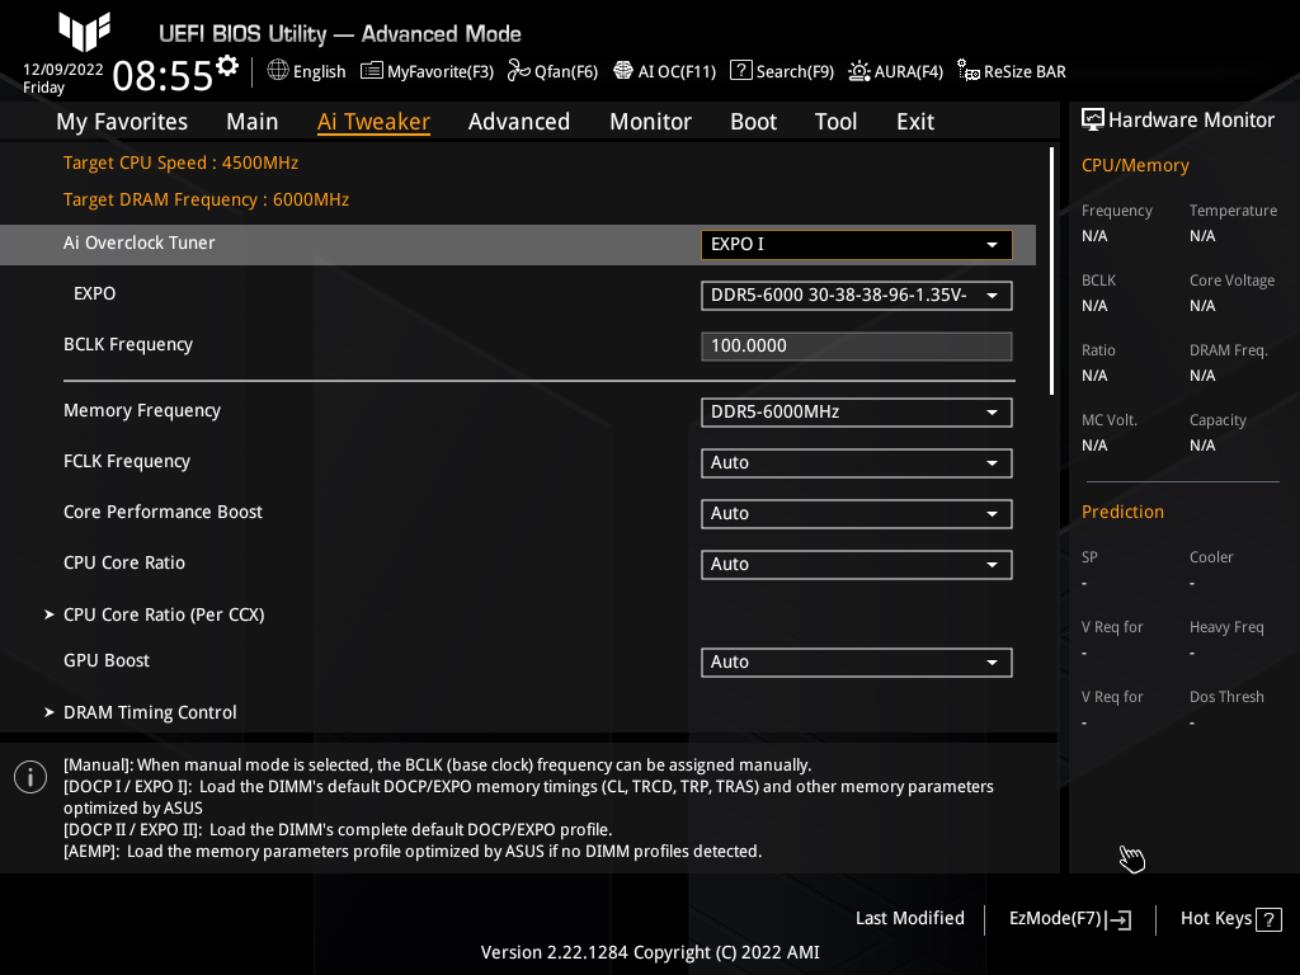The width and height of the screenshot is (1300, 975).
Task: Expand DRAM Timing Control submenu
Action: 141,712
